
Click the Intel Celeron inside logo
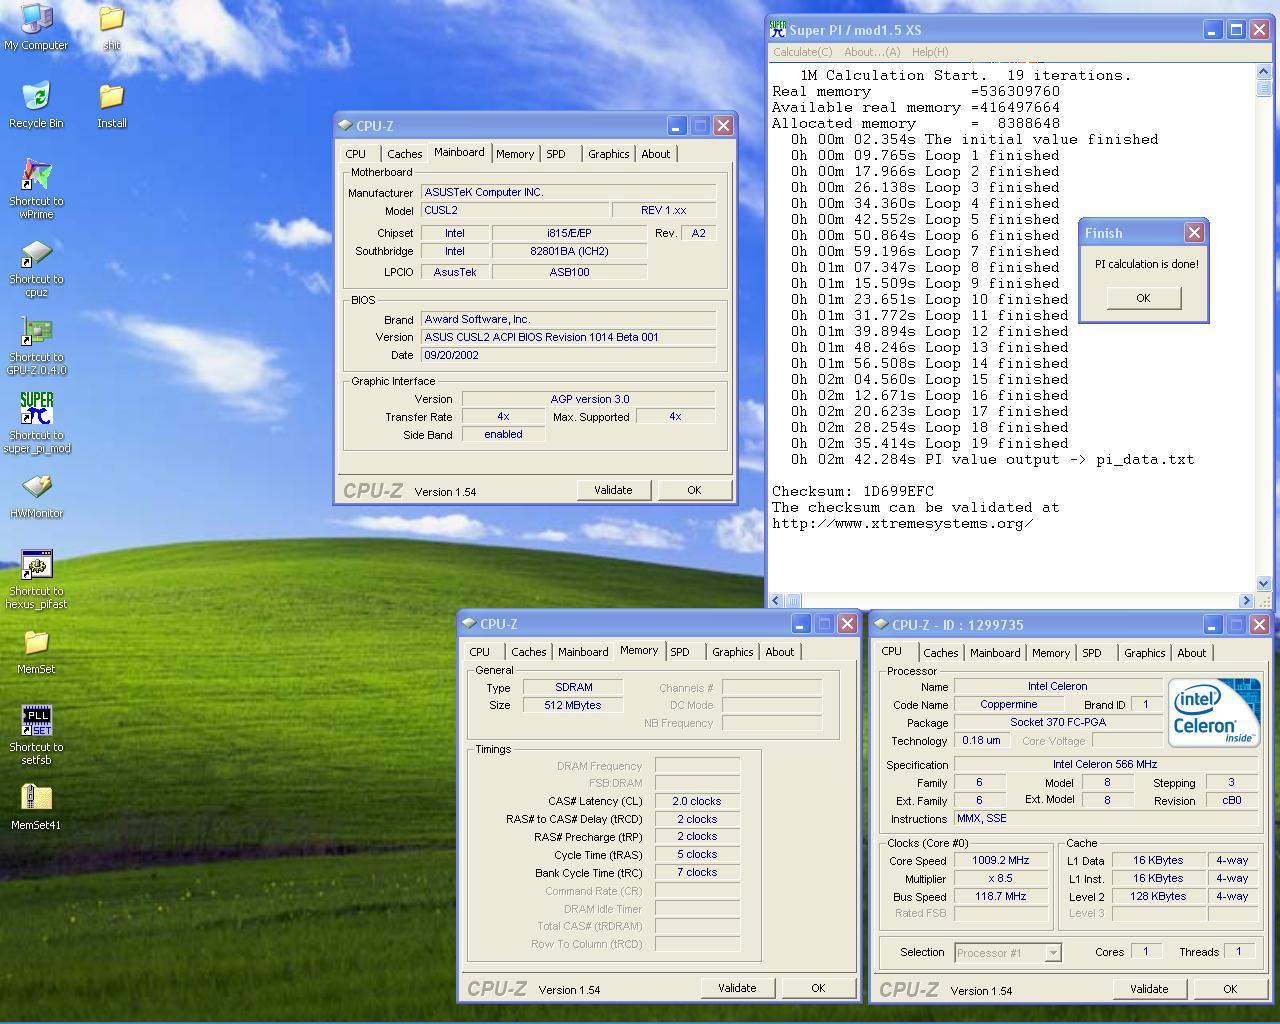click(1214, 712)
